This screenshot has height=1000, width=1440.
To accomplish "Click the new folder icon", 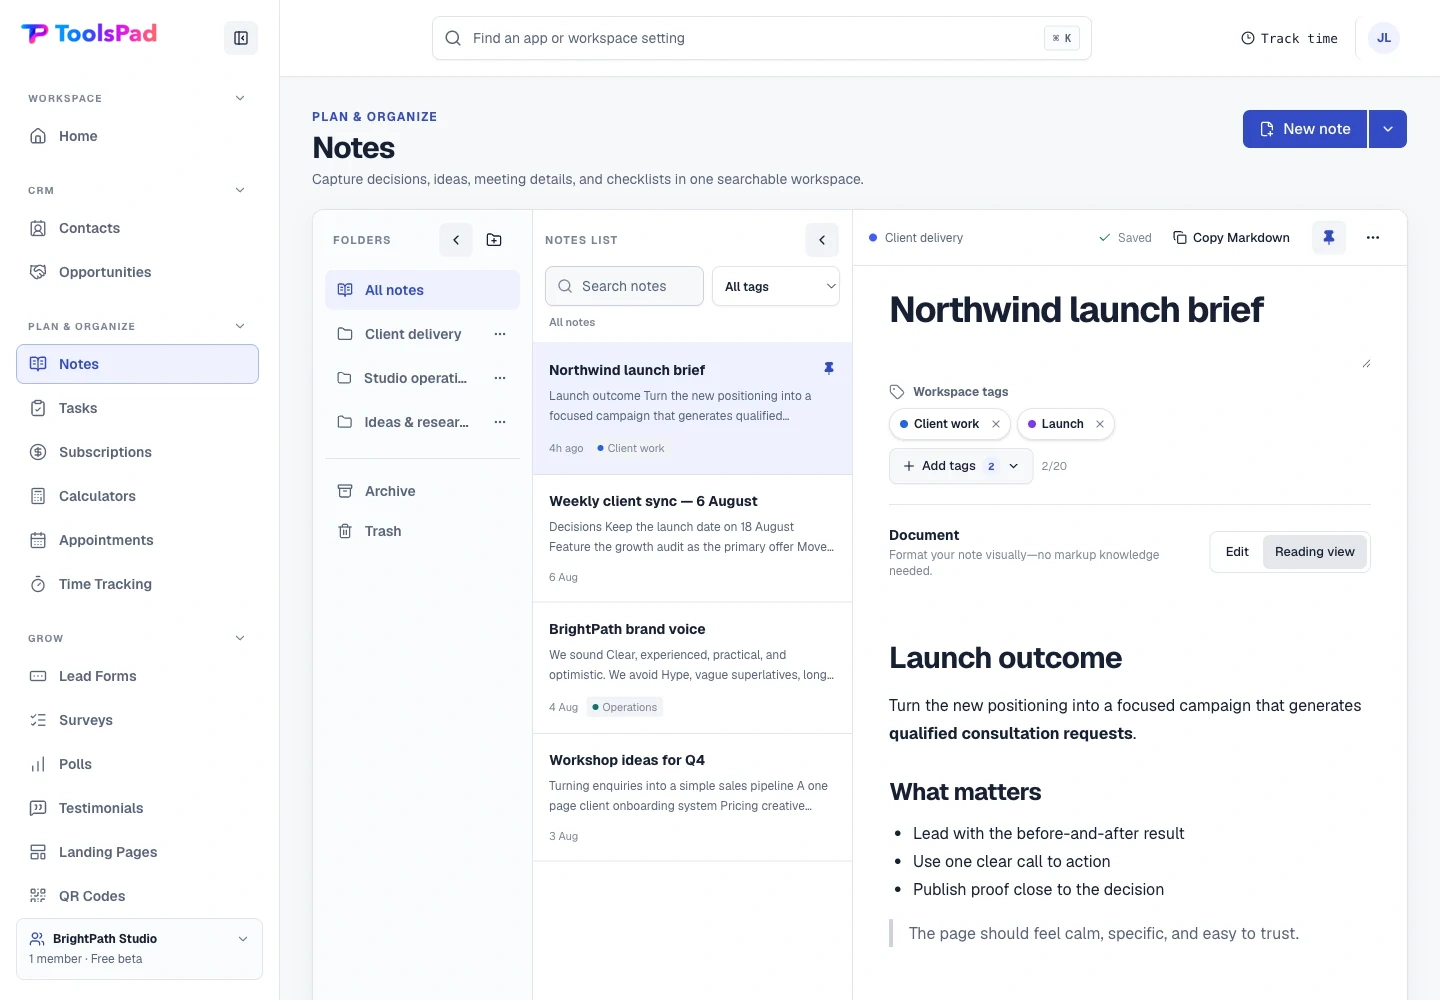I will tap(494, 240).
